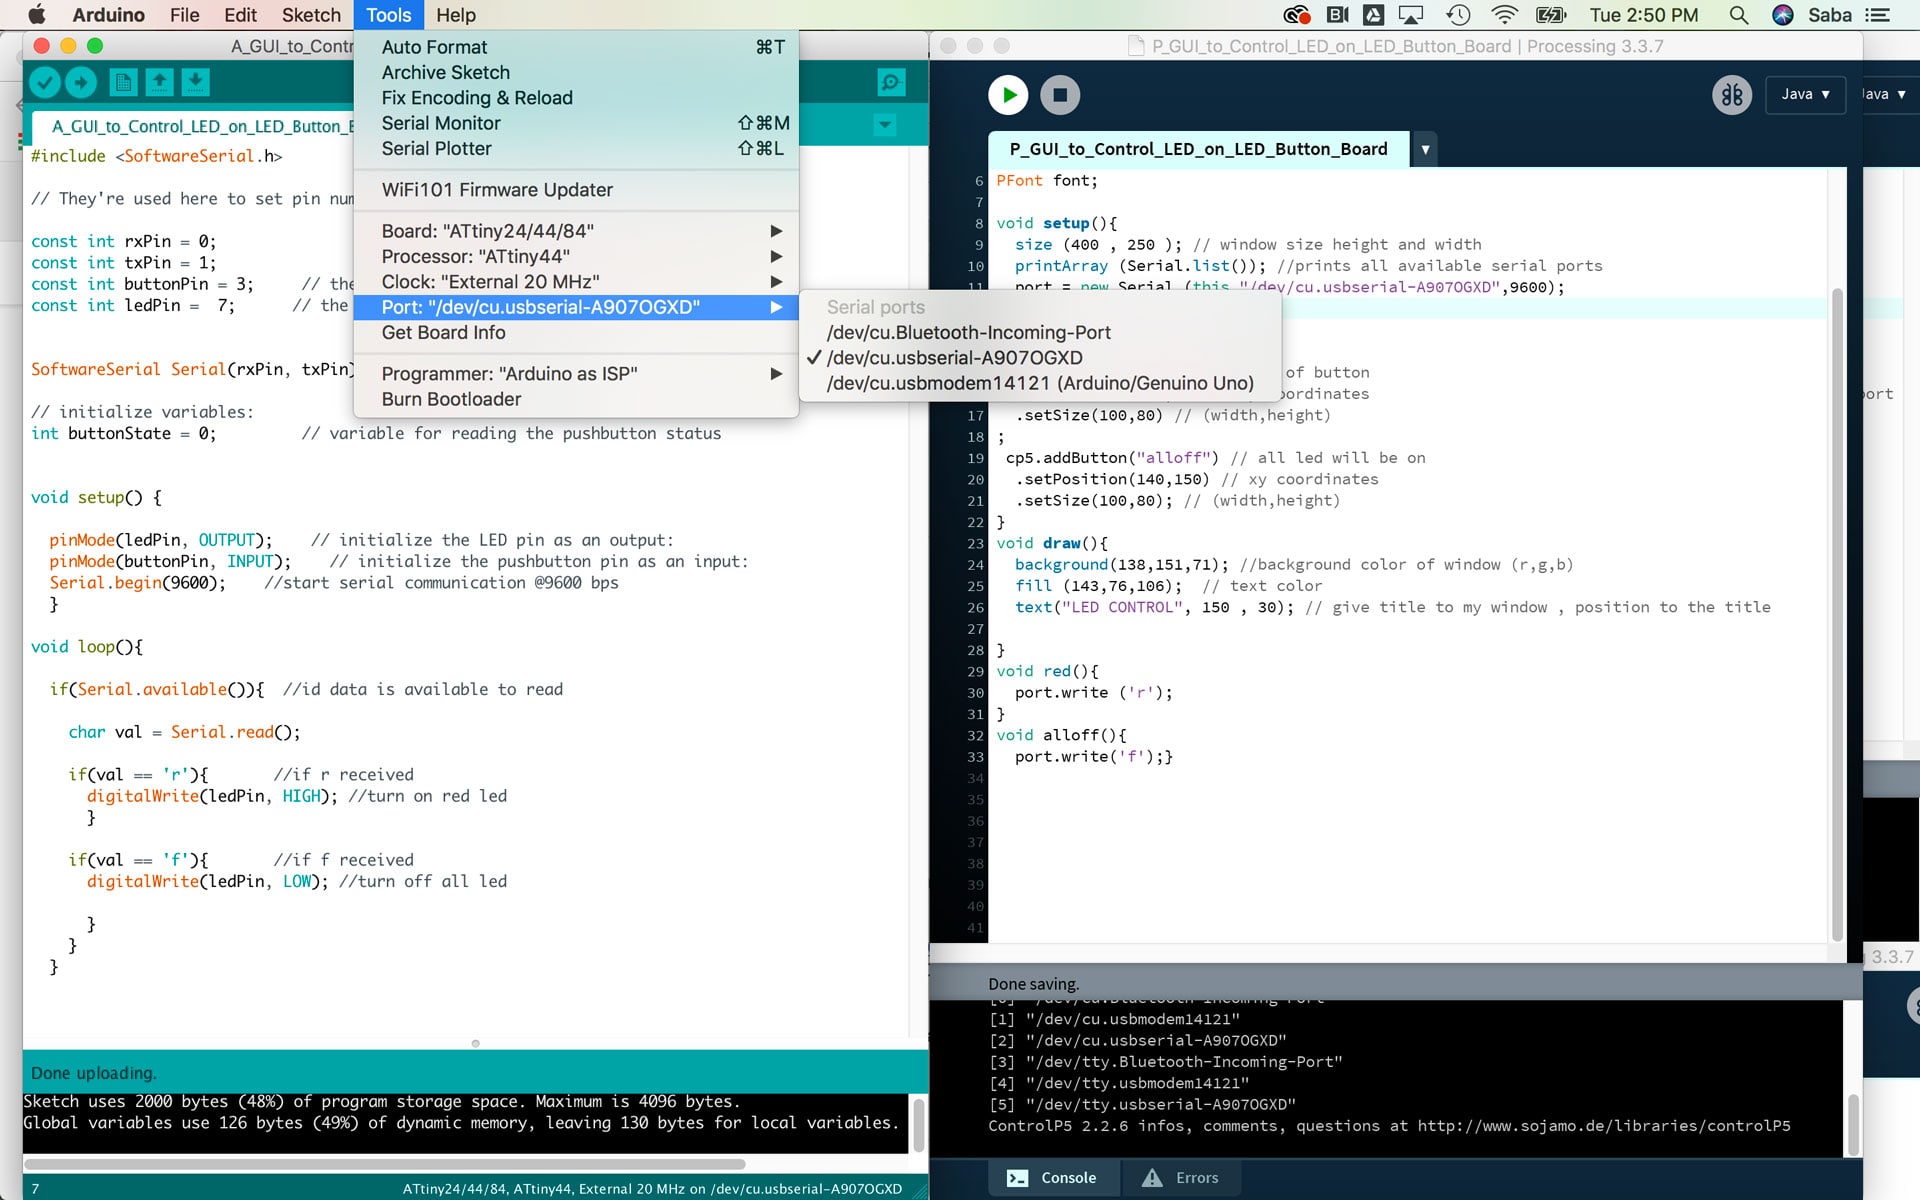
Task: Open Serial Monitor magnifier icon in Arduino
Action: click(x=891, y=82)
